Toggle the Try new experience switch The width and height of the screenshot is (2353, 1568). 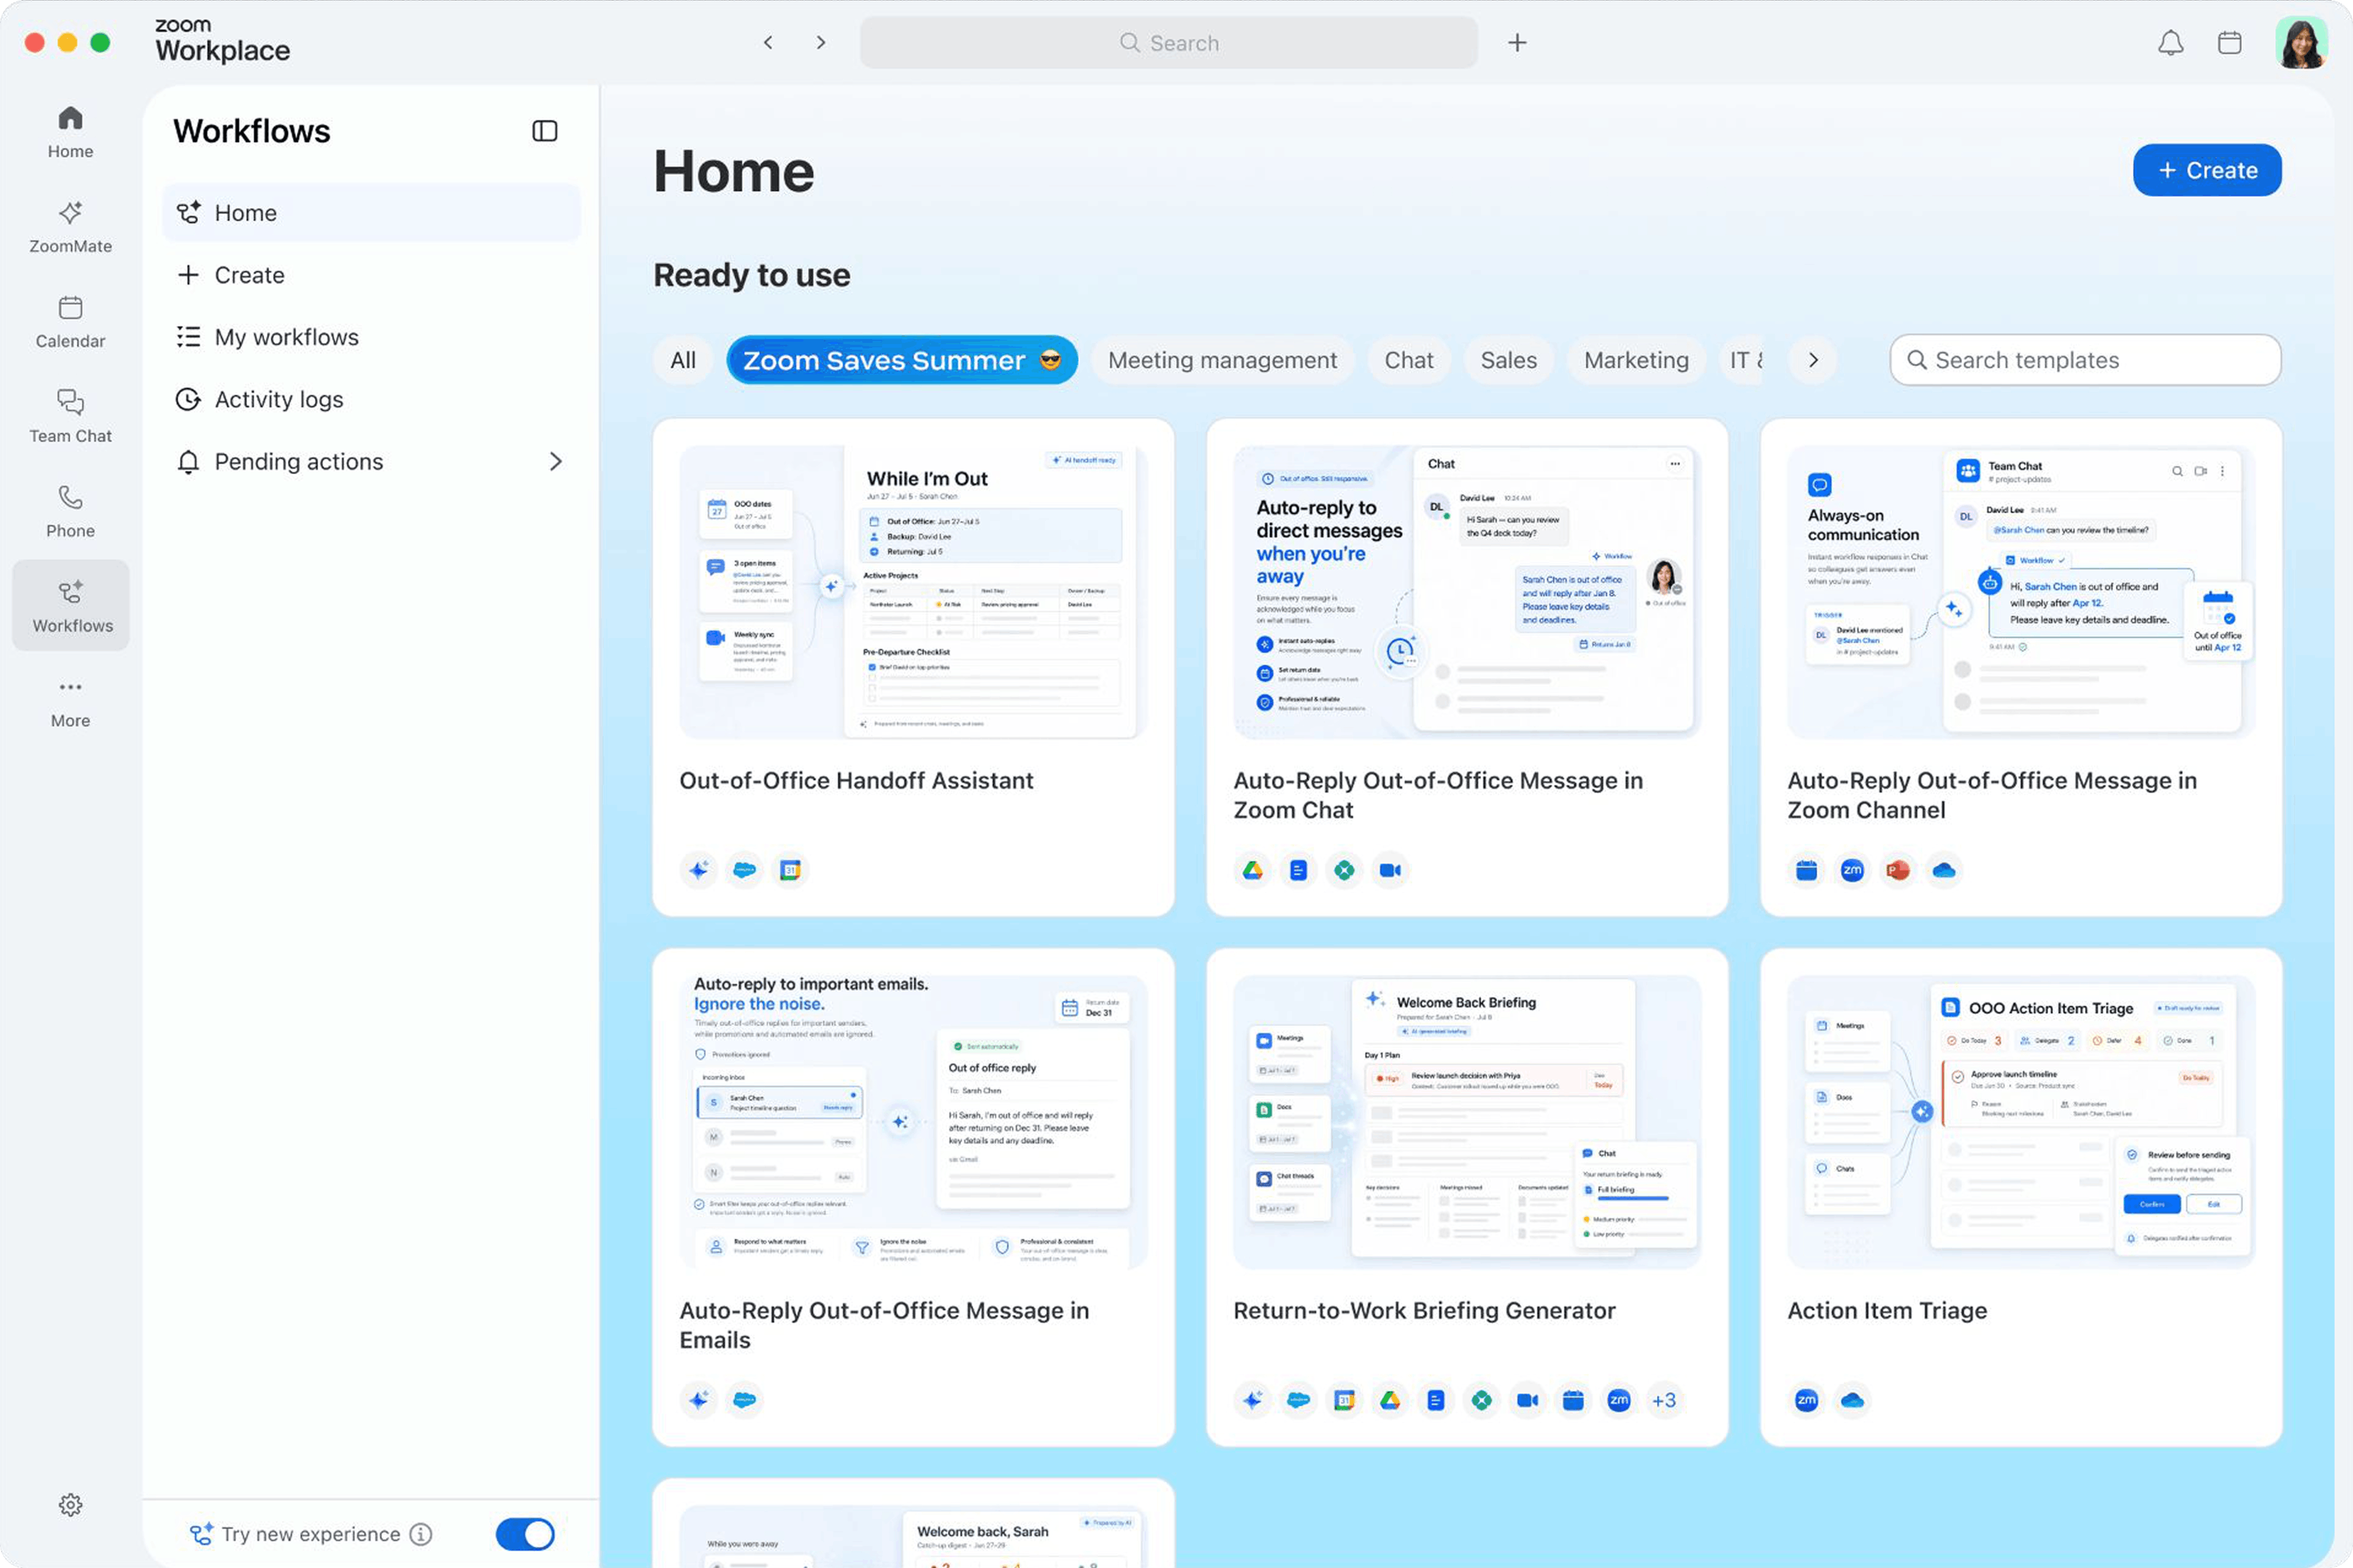pyautogui.click(x=525, y=1533)
